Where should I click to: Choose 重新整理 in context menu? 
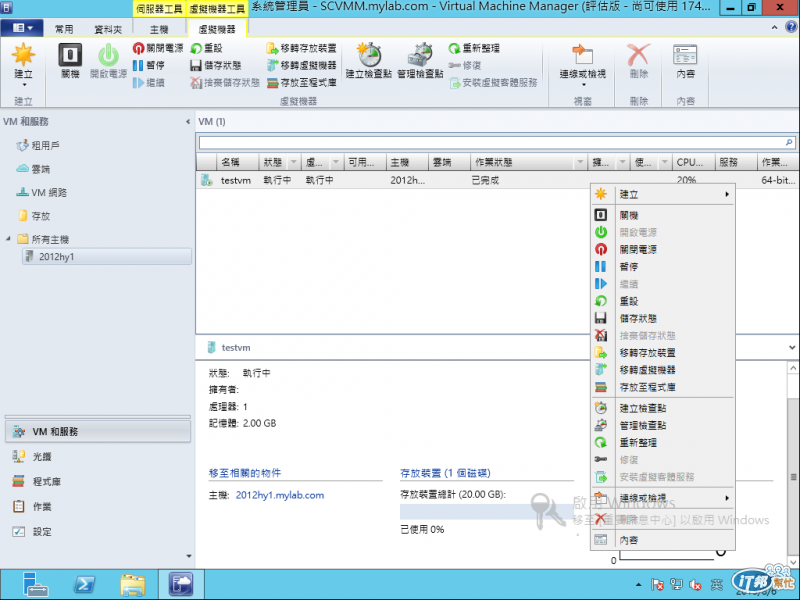pos(662,443)
